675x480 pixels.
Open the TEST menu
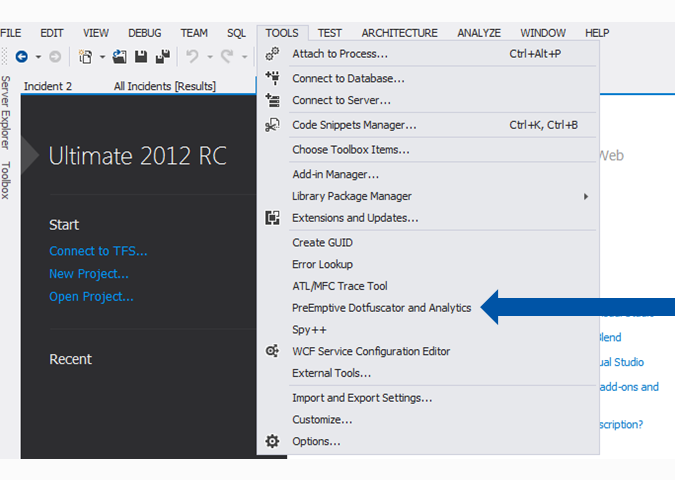(x=330, y=33)
